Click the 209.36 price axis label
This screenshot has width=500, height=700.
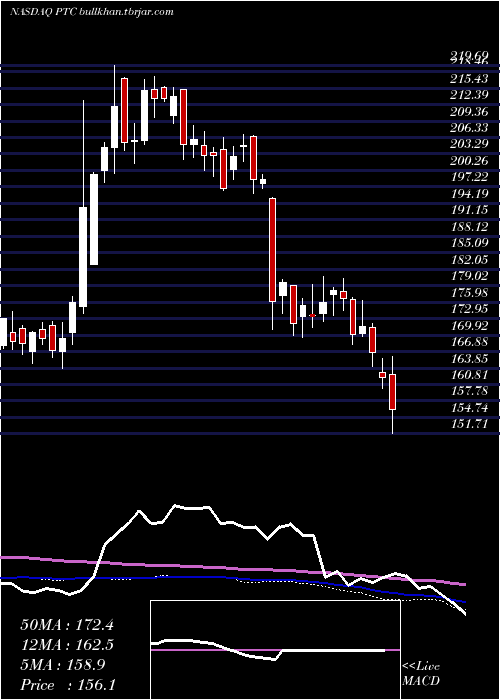[469, 112]
